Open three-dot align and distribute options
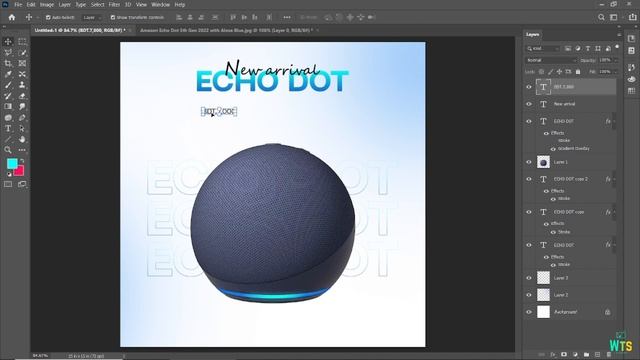640x360 pixels. (x=287, y=17)
